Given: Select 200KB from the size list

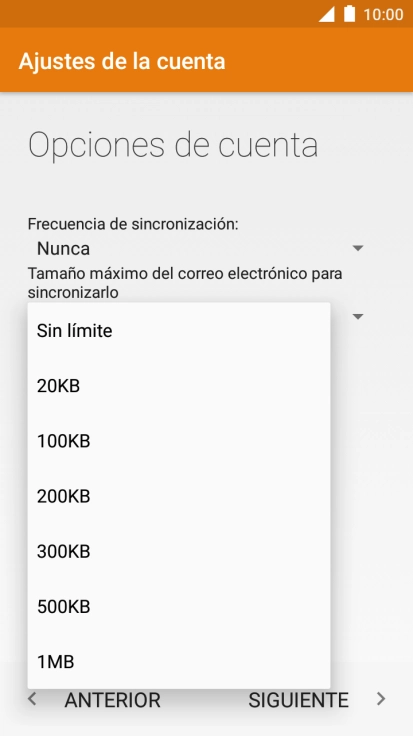Looking at the screenshot, I should (x=179, y=496).
